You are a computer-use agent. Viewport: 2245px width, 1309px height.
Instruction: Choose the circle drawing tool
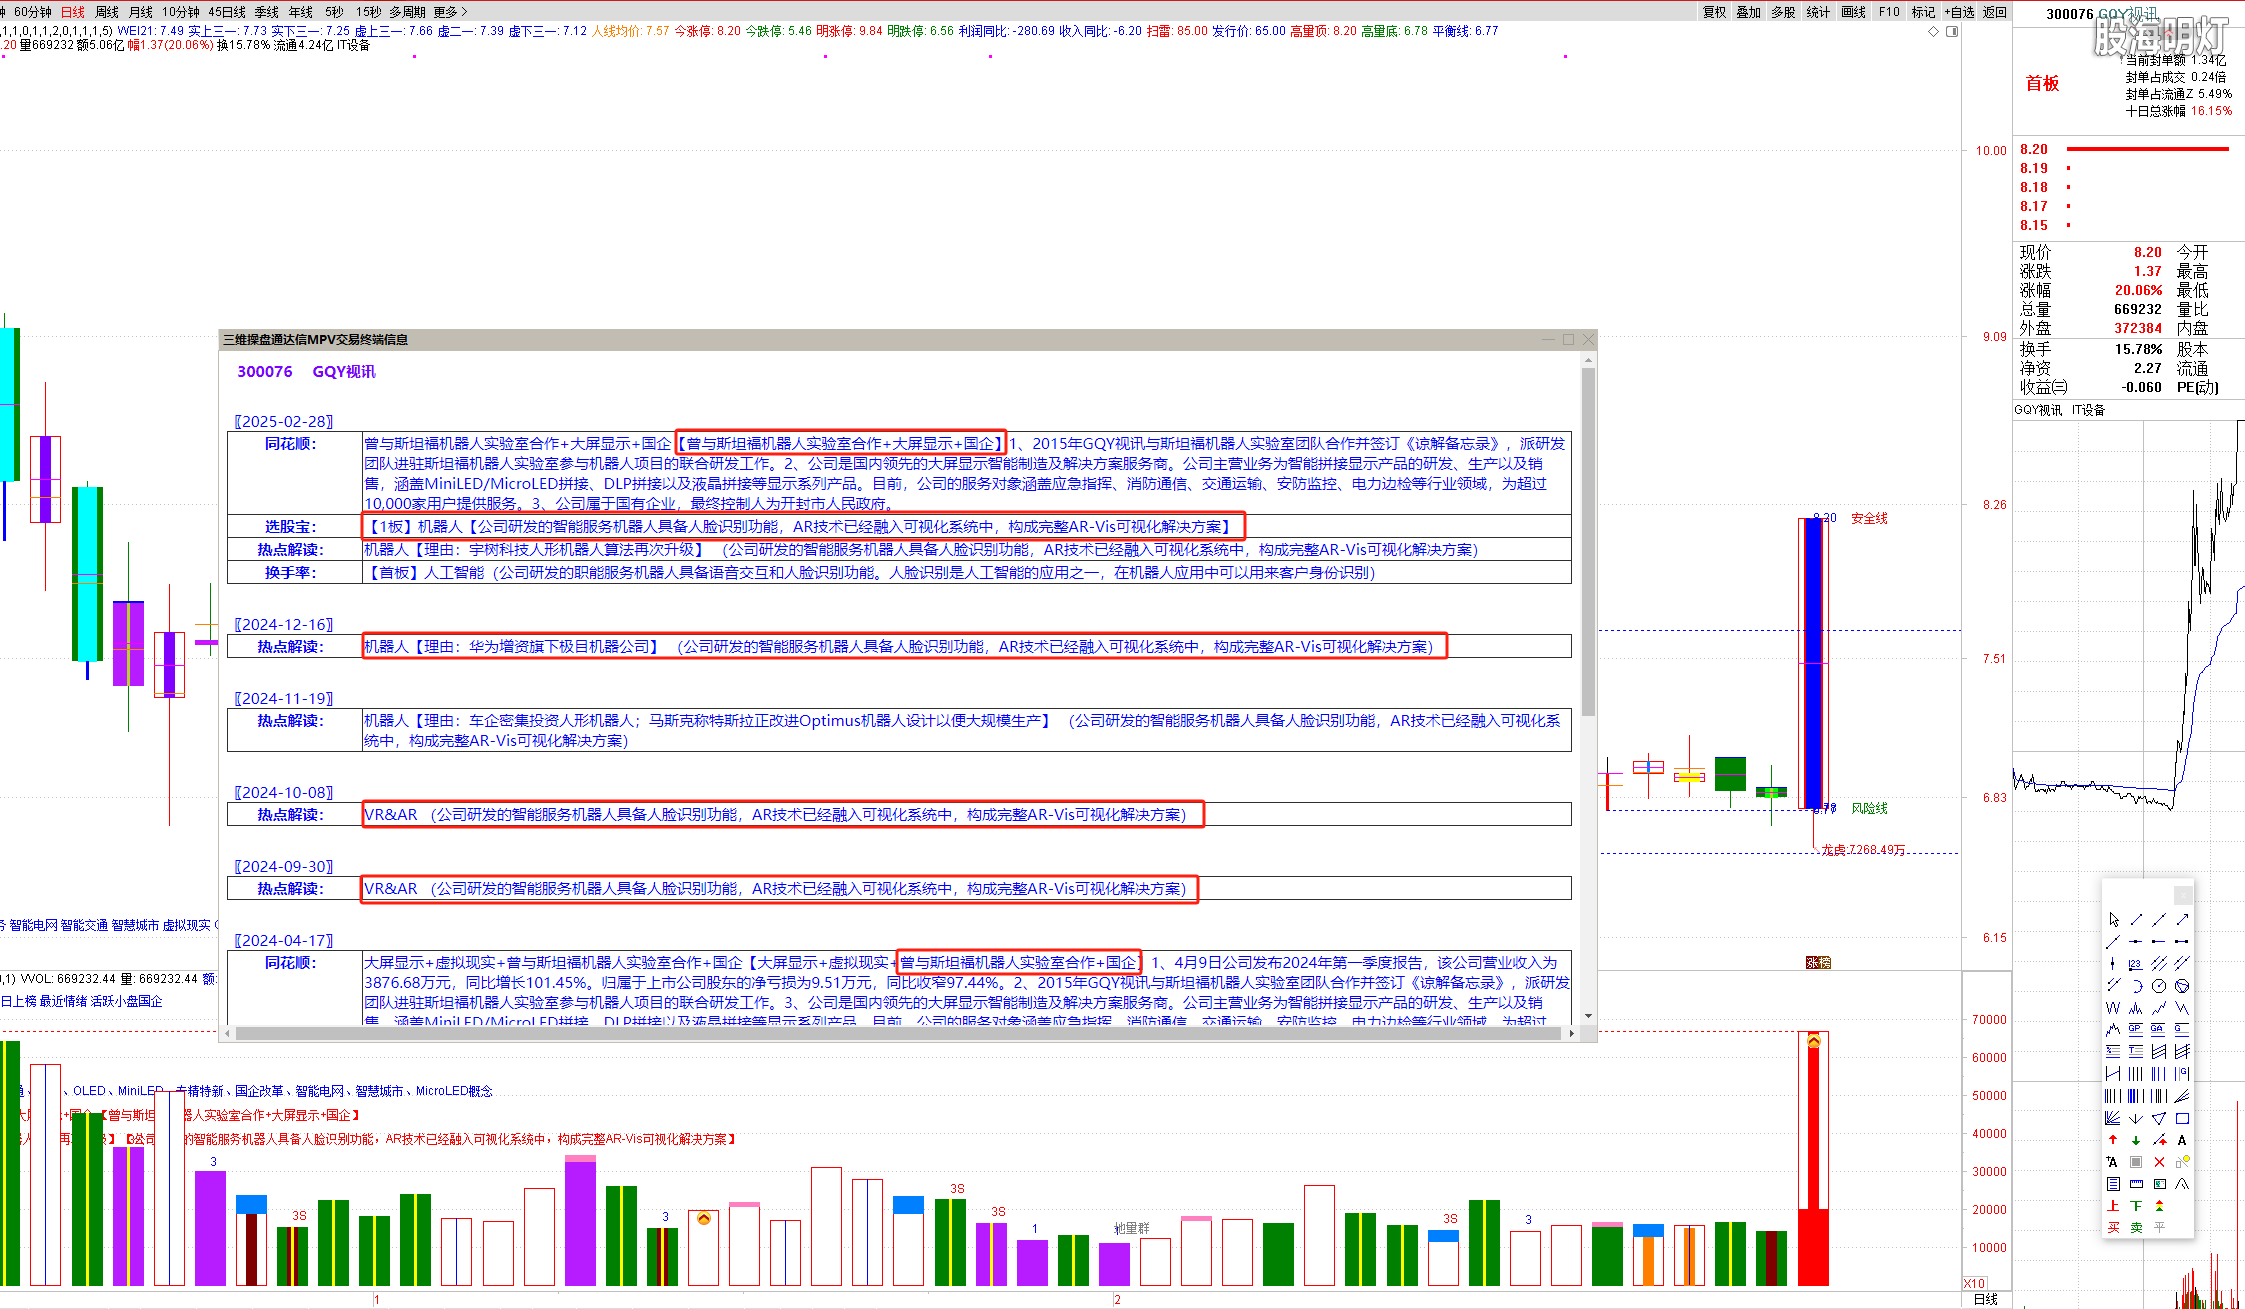[2159, 986]
